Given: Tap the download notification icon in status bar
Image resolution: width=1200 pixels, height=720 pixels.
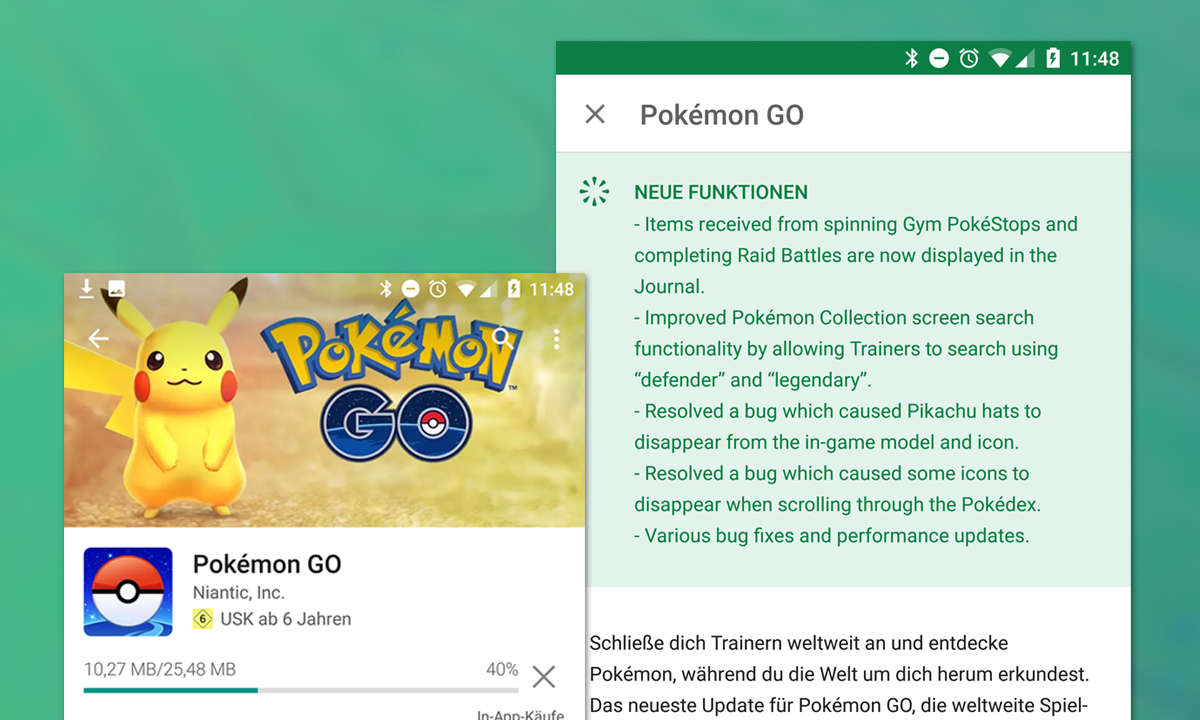Looking at the screenshot, I should (87, 289).
